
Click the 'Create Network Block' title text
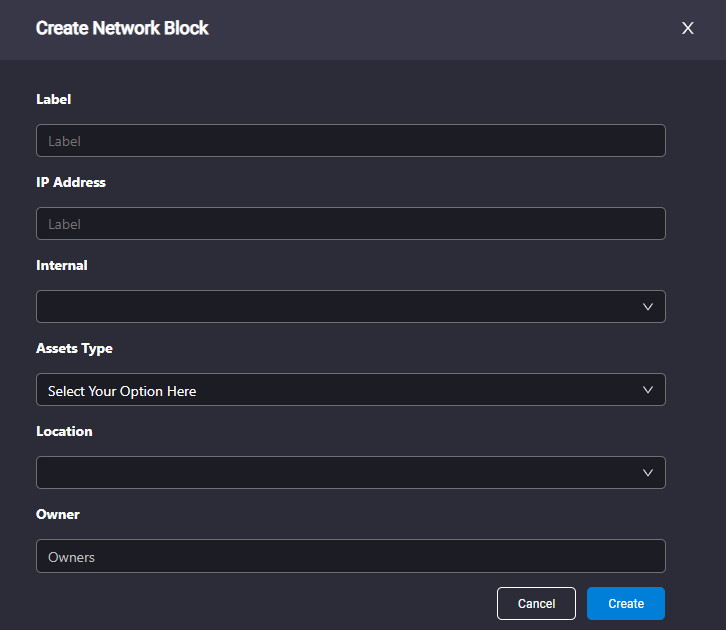coord(122,28)
